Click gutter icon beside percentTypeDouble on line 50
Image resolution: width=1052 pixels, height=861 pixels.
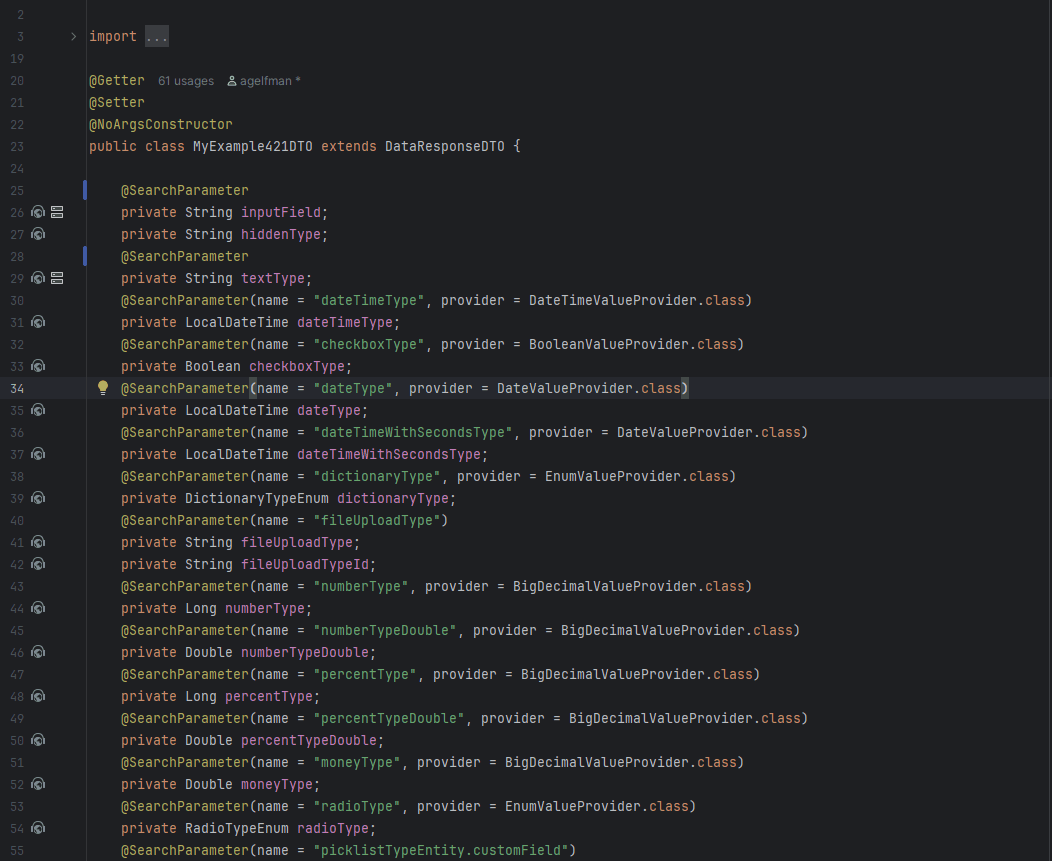(x=38, y=740)
